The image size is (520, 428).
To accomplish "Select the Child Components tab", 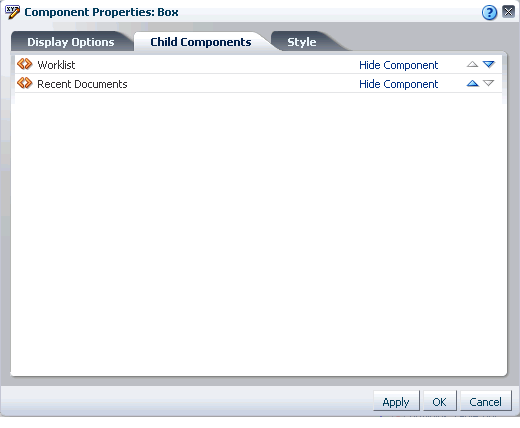I will [x=201, y=42].
